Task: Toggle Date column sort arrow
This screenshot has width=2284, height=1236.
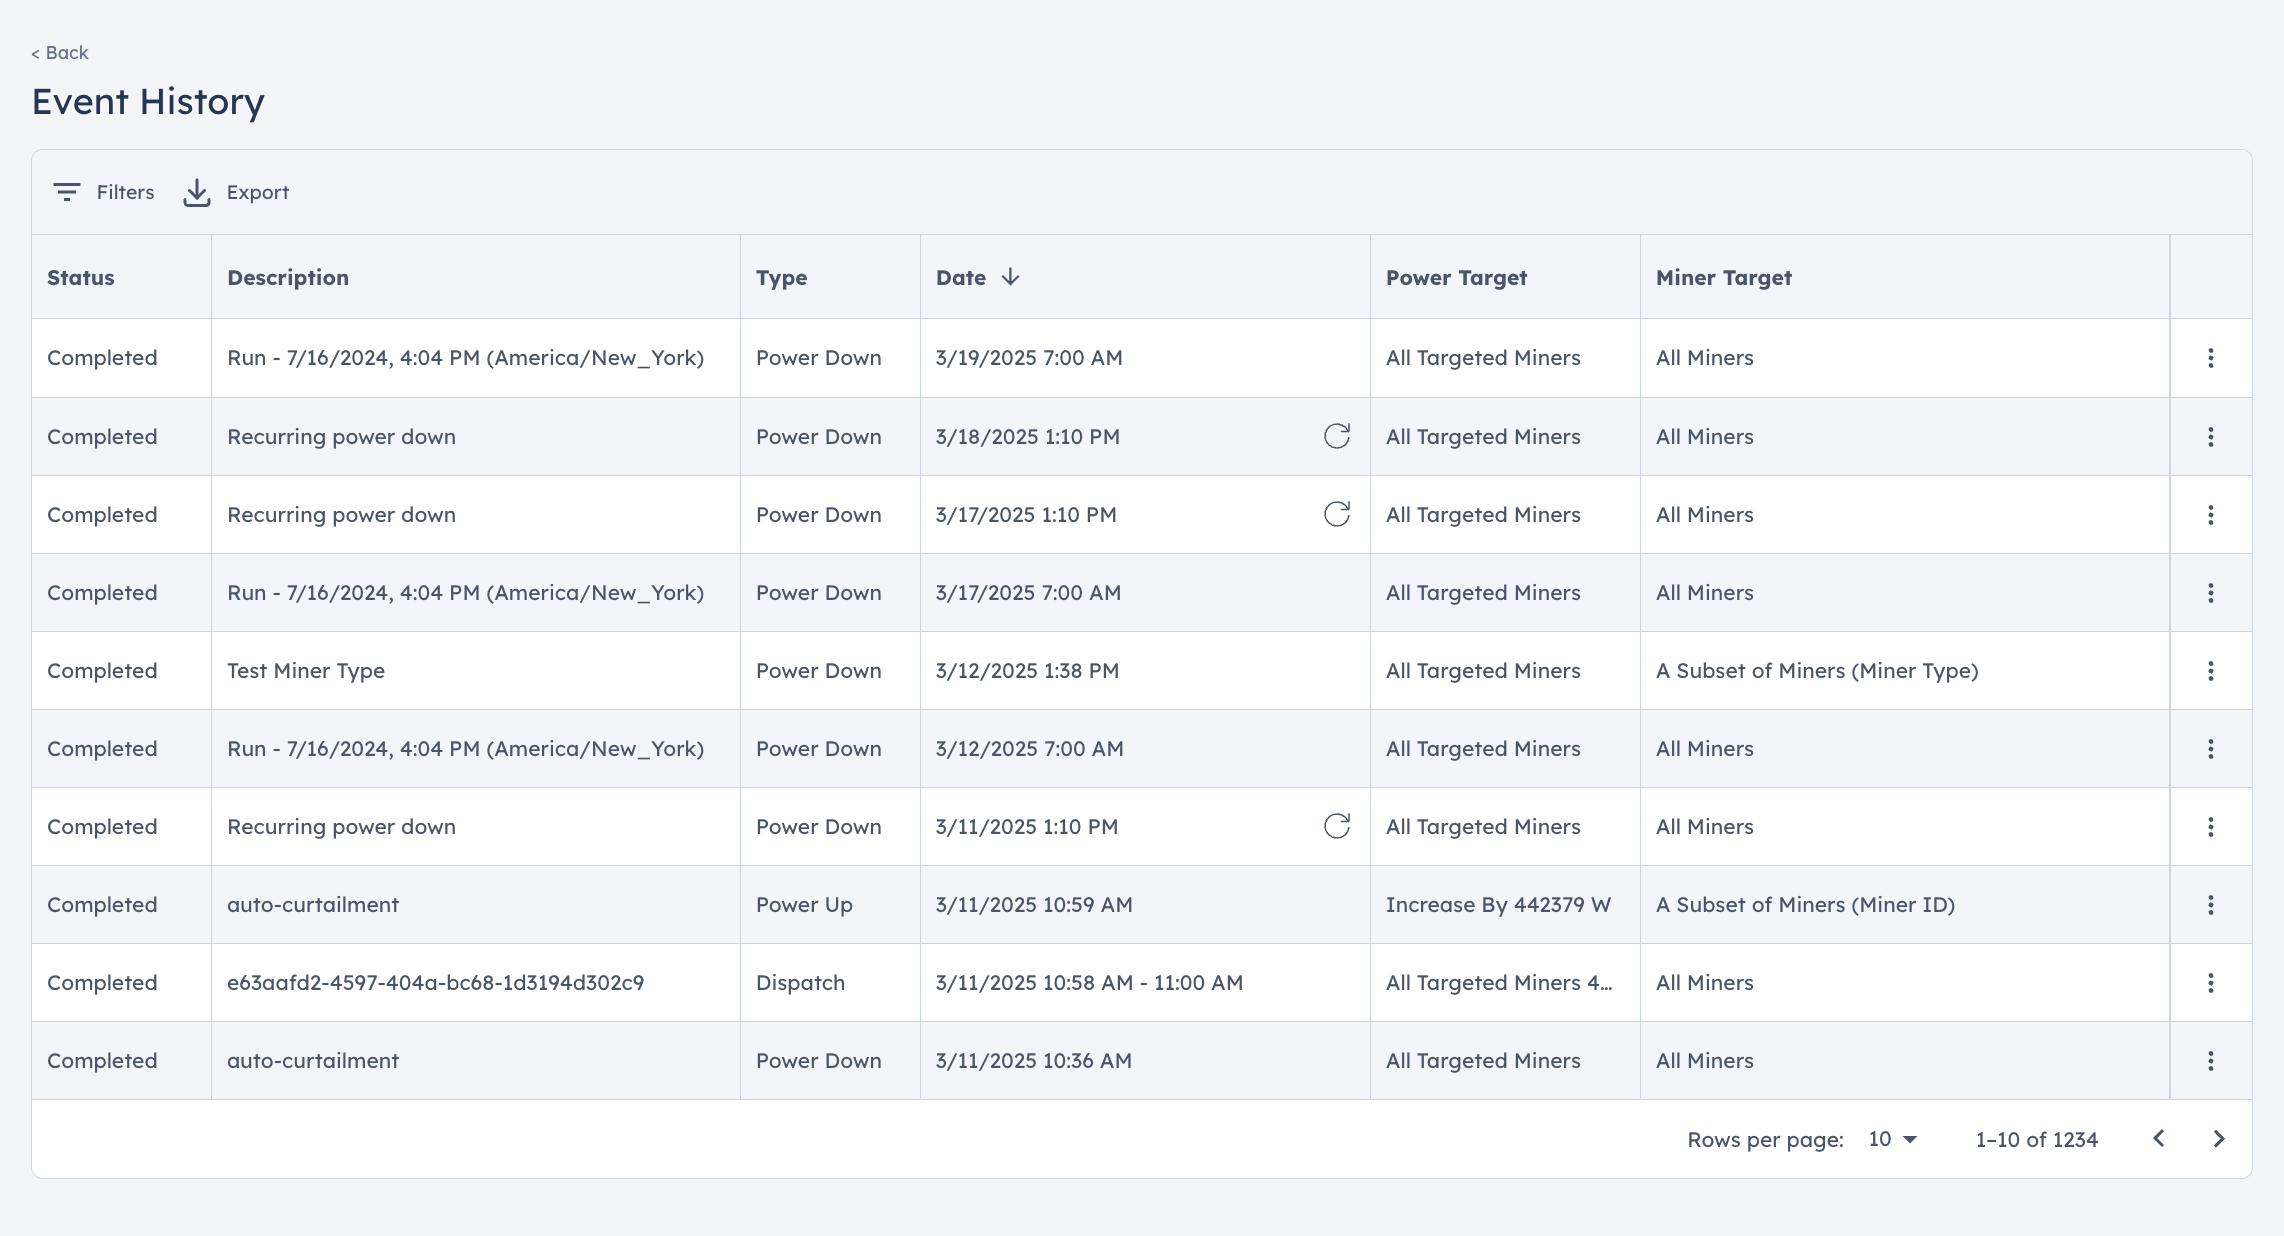Action: click(1010, 277)
